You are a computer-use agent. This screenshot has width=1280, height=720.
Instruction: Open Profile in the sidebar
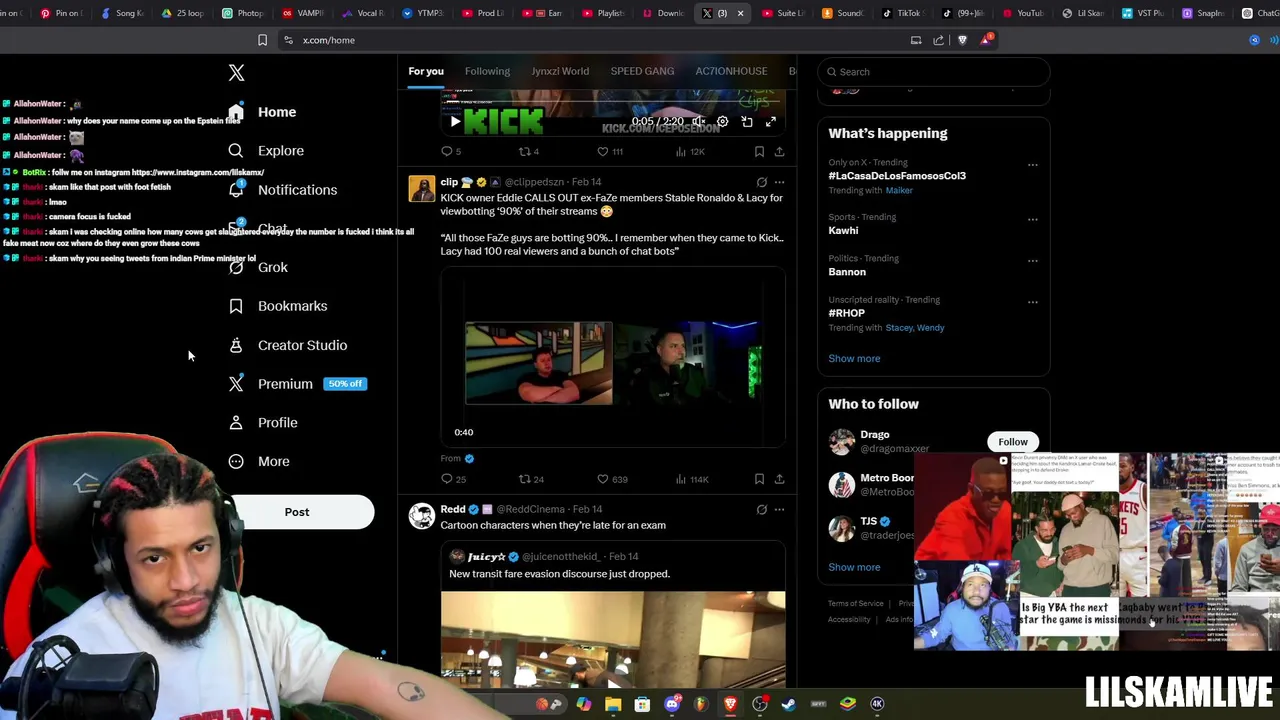click(263, 423)
